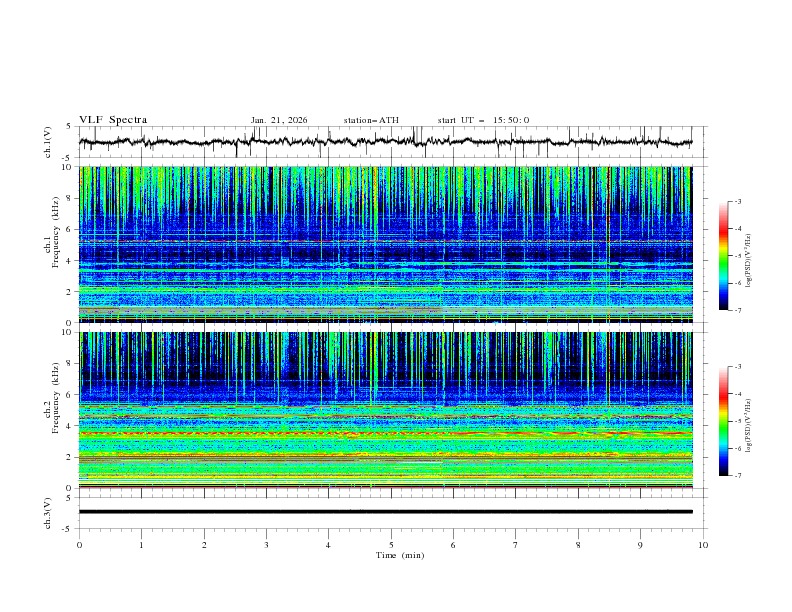The image size is (792, 612).
Task: Click the "10" kHz tick of ch.1 spectrogram
Action: click(x=66, y=167)
